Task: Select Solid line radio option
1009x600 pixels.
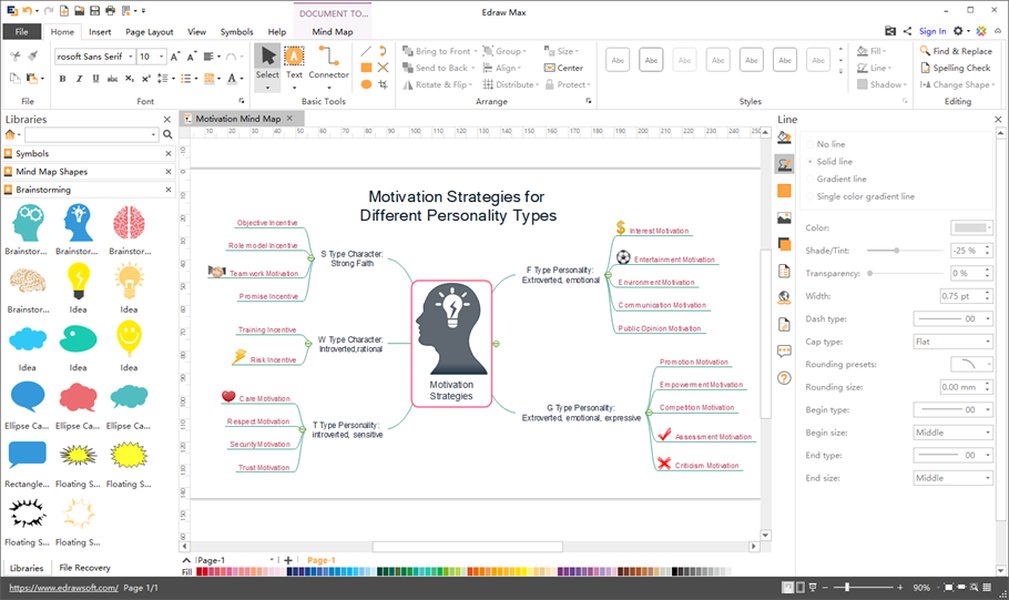Action: point(830,162)
